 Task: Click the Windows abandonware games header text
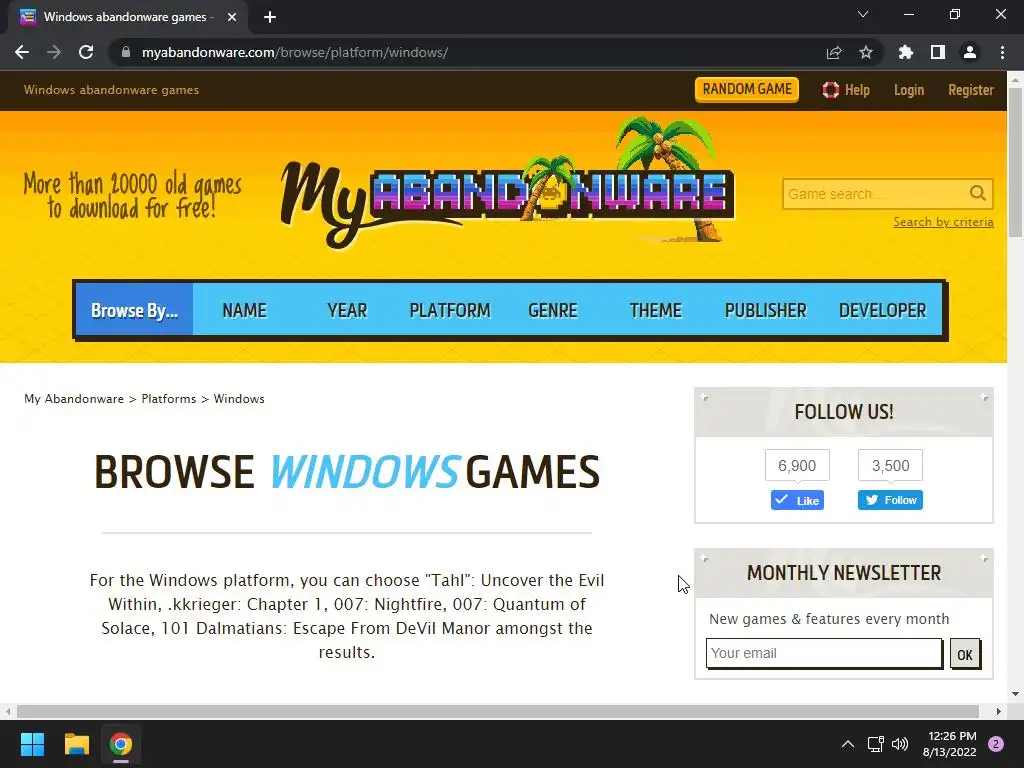coord(111,90)
